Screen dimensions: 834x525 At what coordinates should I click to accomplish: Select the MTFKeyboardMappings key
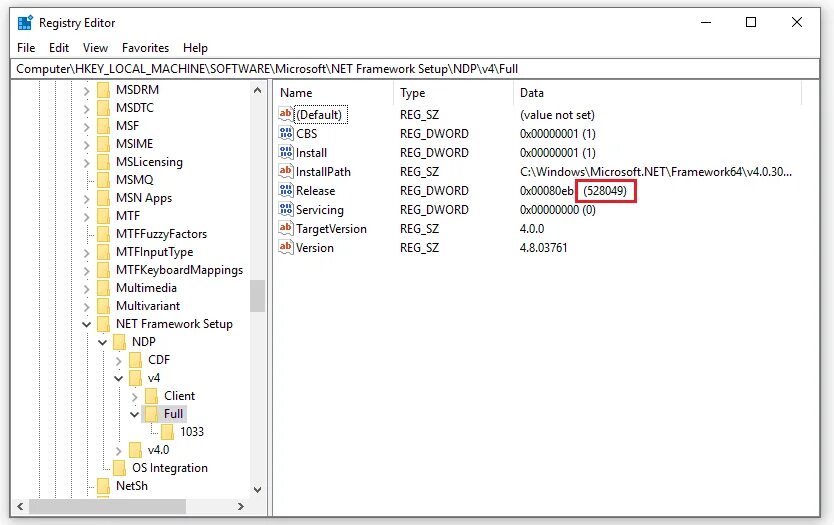point(179,270)
